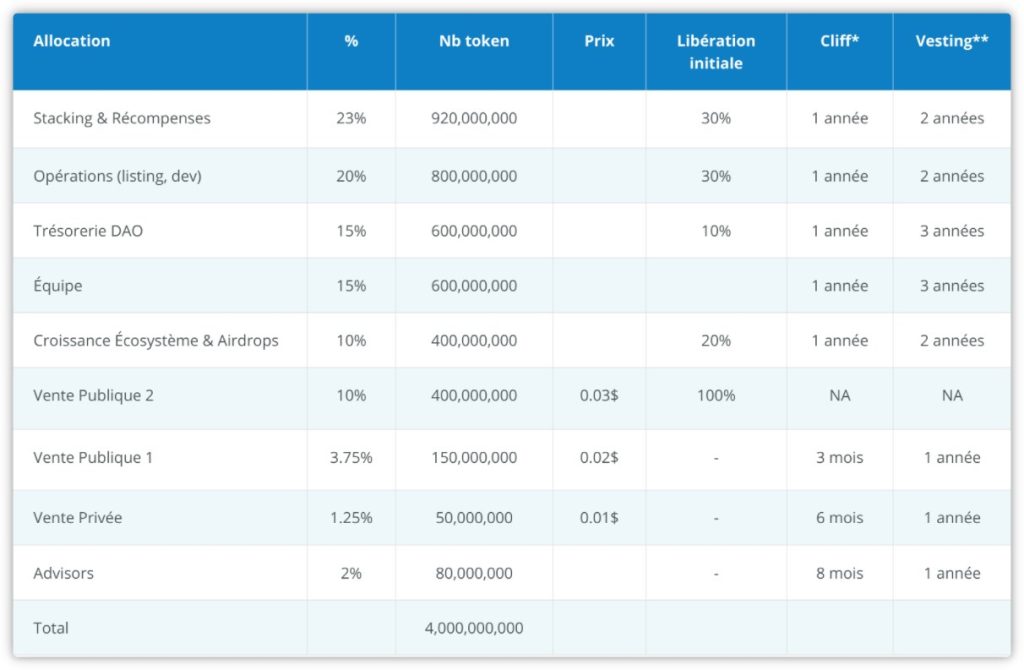Click Advisors 1 année vesting cell

(952, 573)
